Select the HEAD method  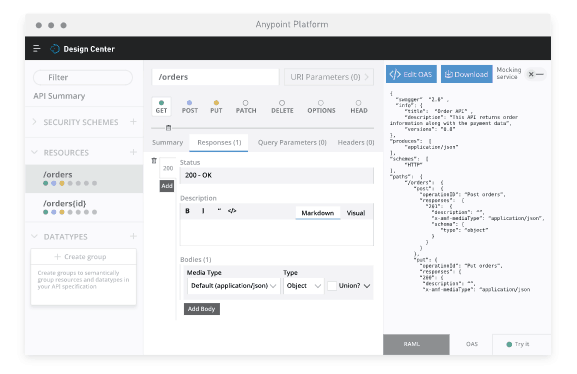tap(359, 106)
